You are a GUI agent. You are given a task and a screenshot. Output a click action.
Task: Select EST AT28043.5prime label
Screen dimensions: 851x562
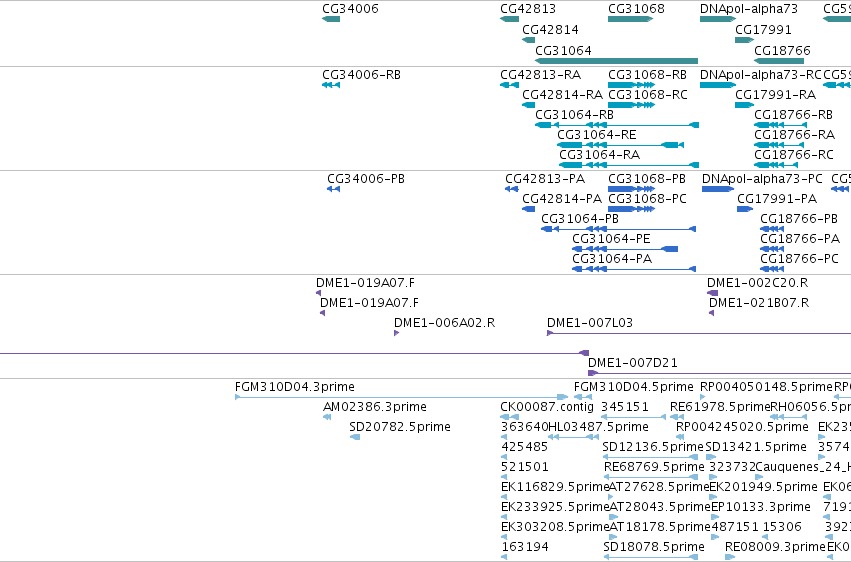pyautogui.click(x=660, y=508)
